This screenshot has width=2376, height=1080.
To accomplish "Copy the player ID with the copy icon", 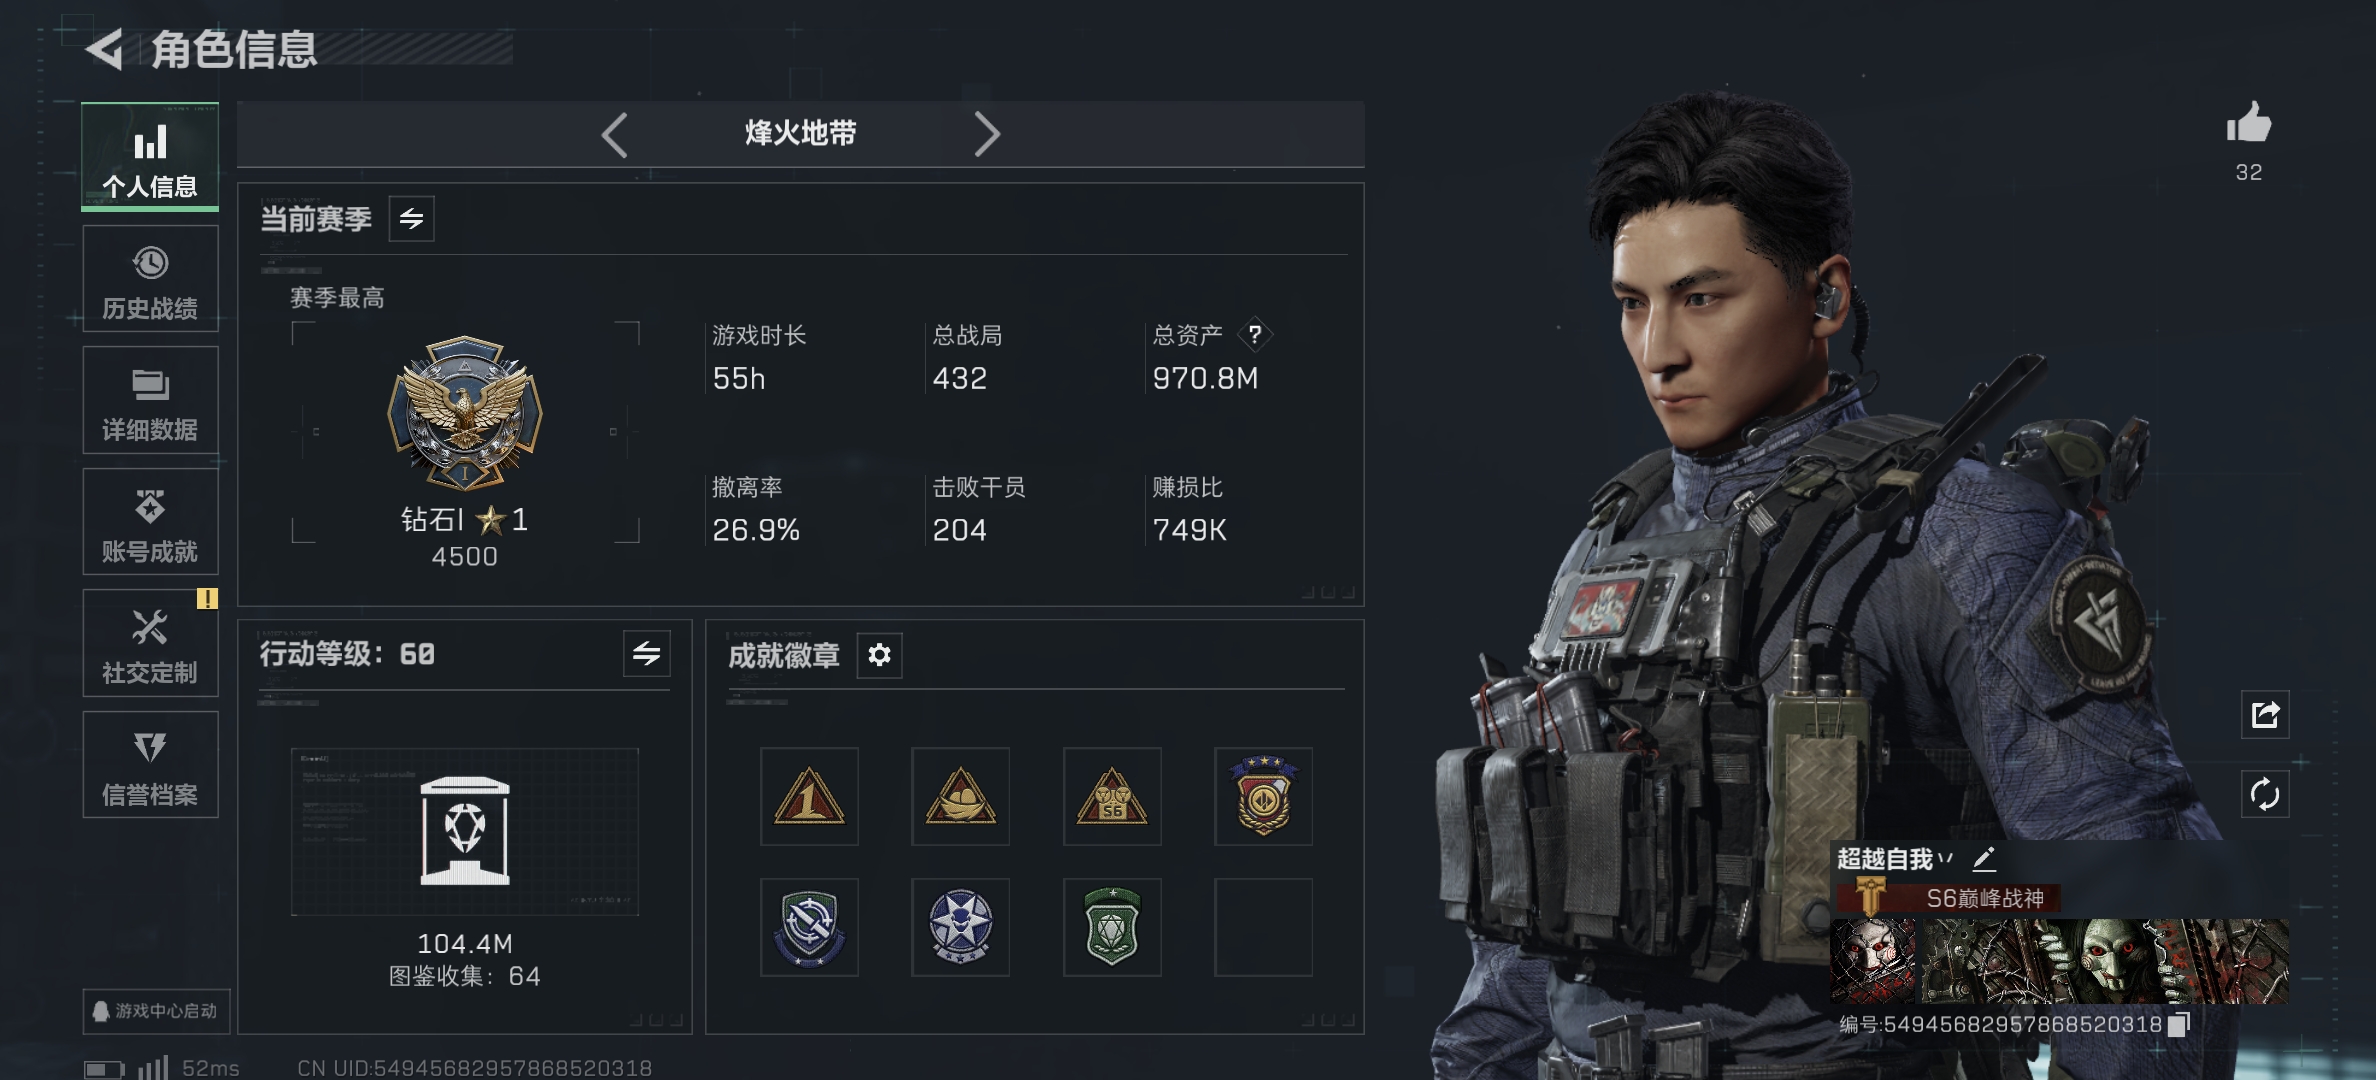I will click(2179, 1024).
